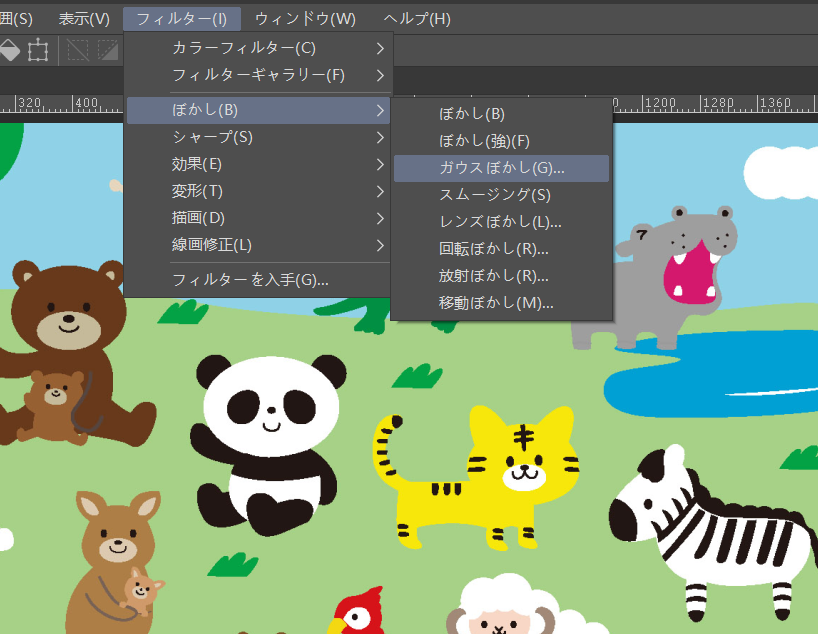The width and height of the screenshot is (818, 634).
Task: Click the diamond-shaped gradient icon on the toolbar
Action: tap(10, 49)
